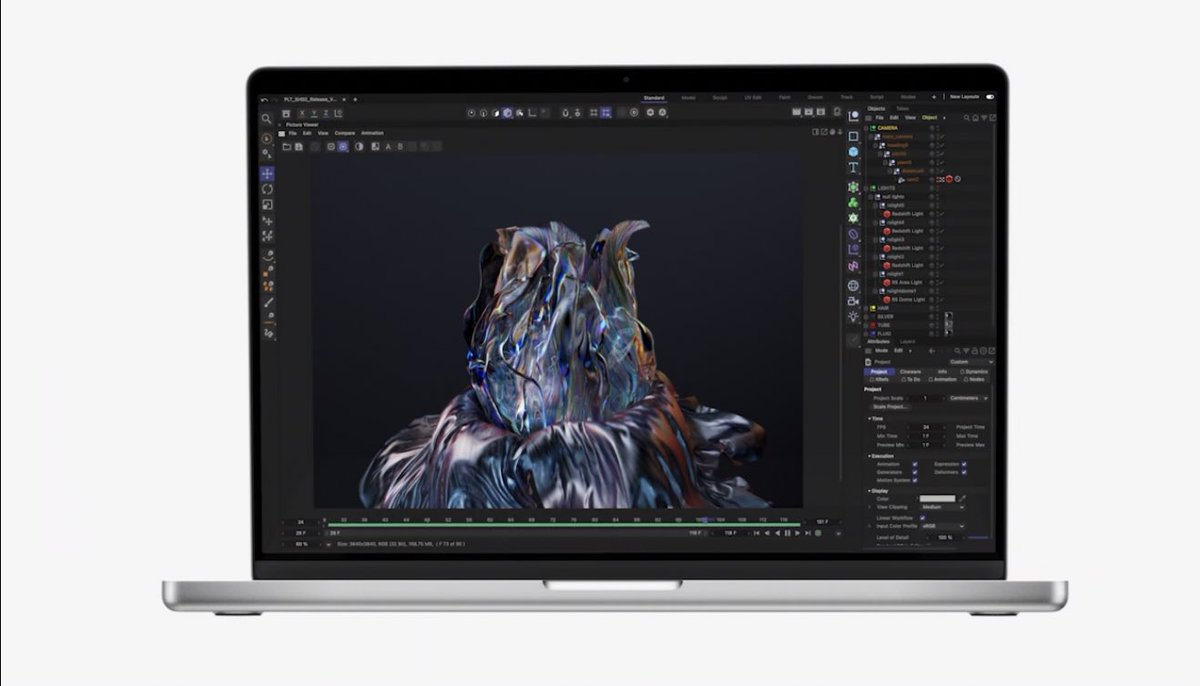Open the Object menu in Objects manager
The height and width of the screenshot is (686, 1200).
point(929,118)
